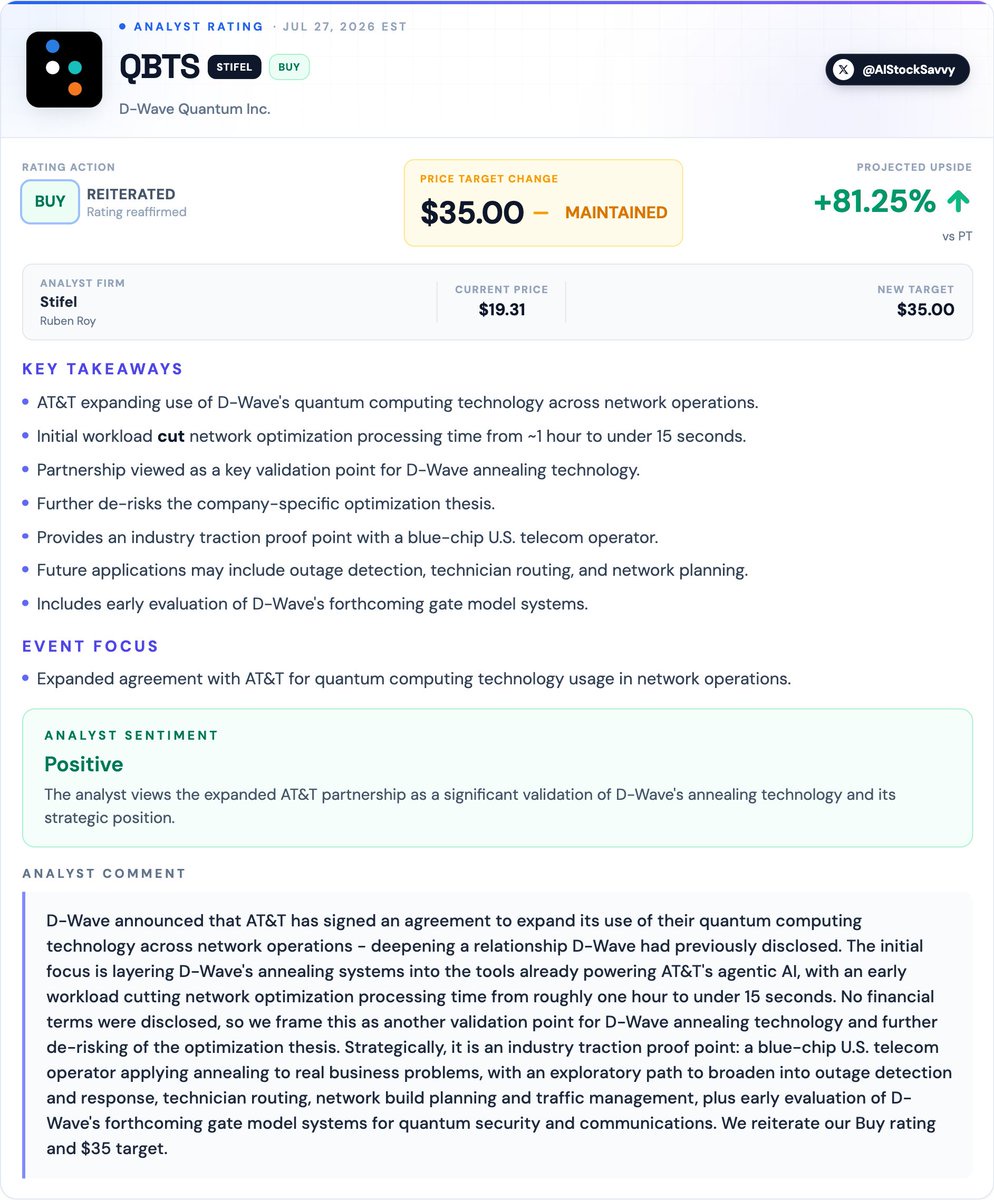The height and width of the screenshot is (1200, 994).
Task: Click the +81.25% projected upside value
Action: click(875, 202)
